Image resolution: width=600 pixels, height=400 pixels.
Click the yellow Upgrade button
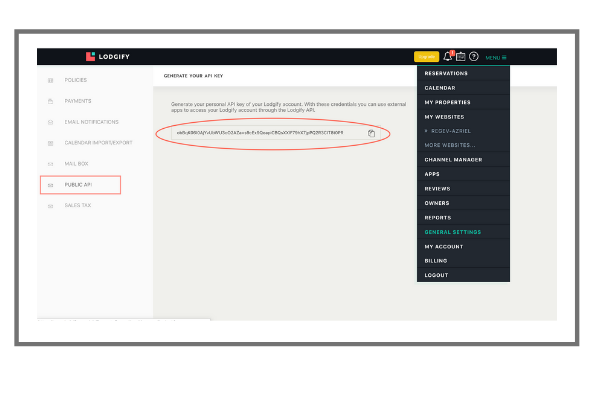pos(426,57)
